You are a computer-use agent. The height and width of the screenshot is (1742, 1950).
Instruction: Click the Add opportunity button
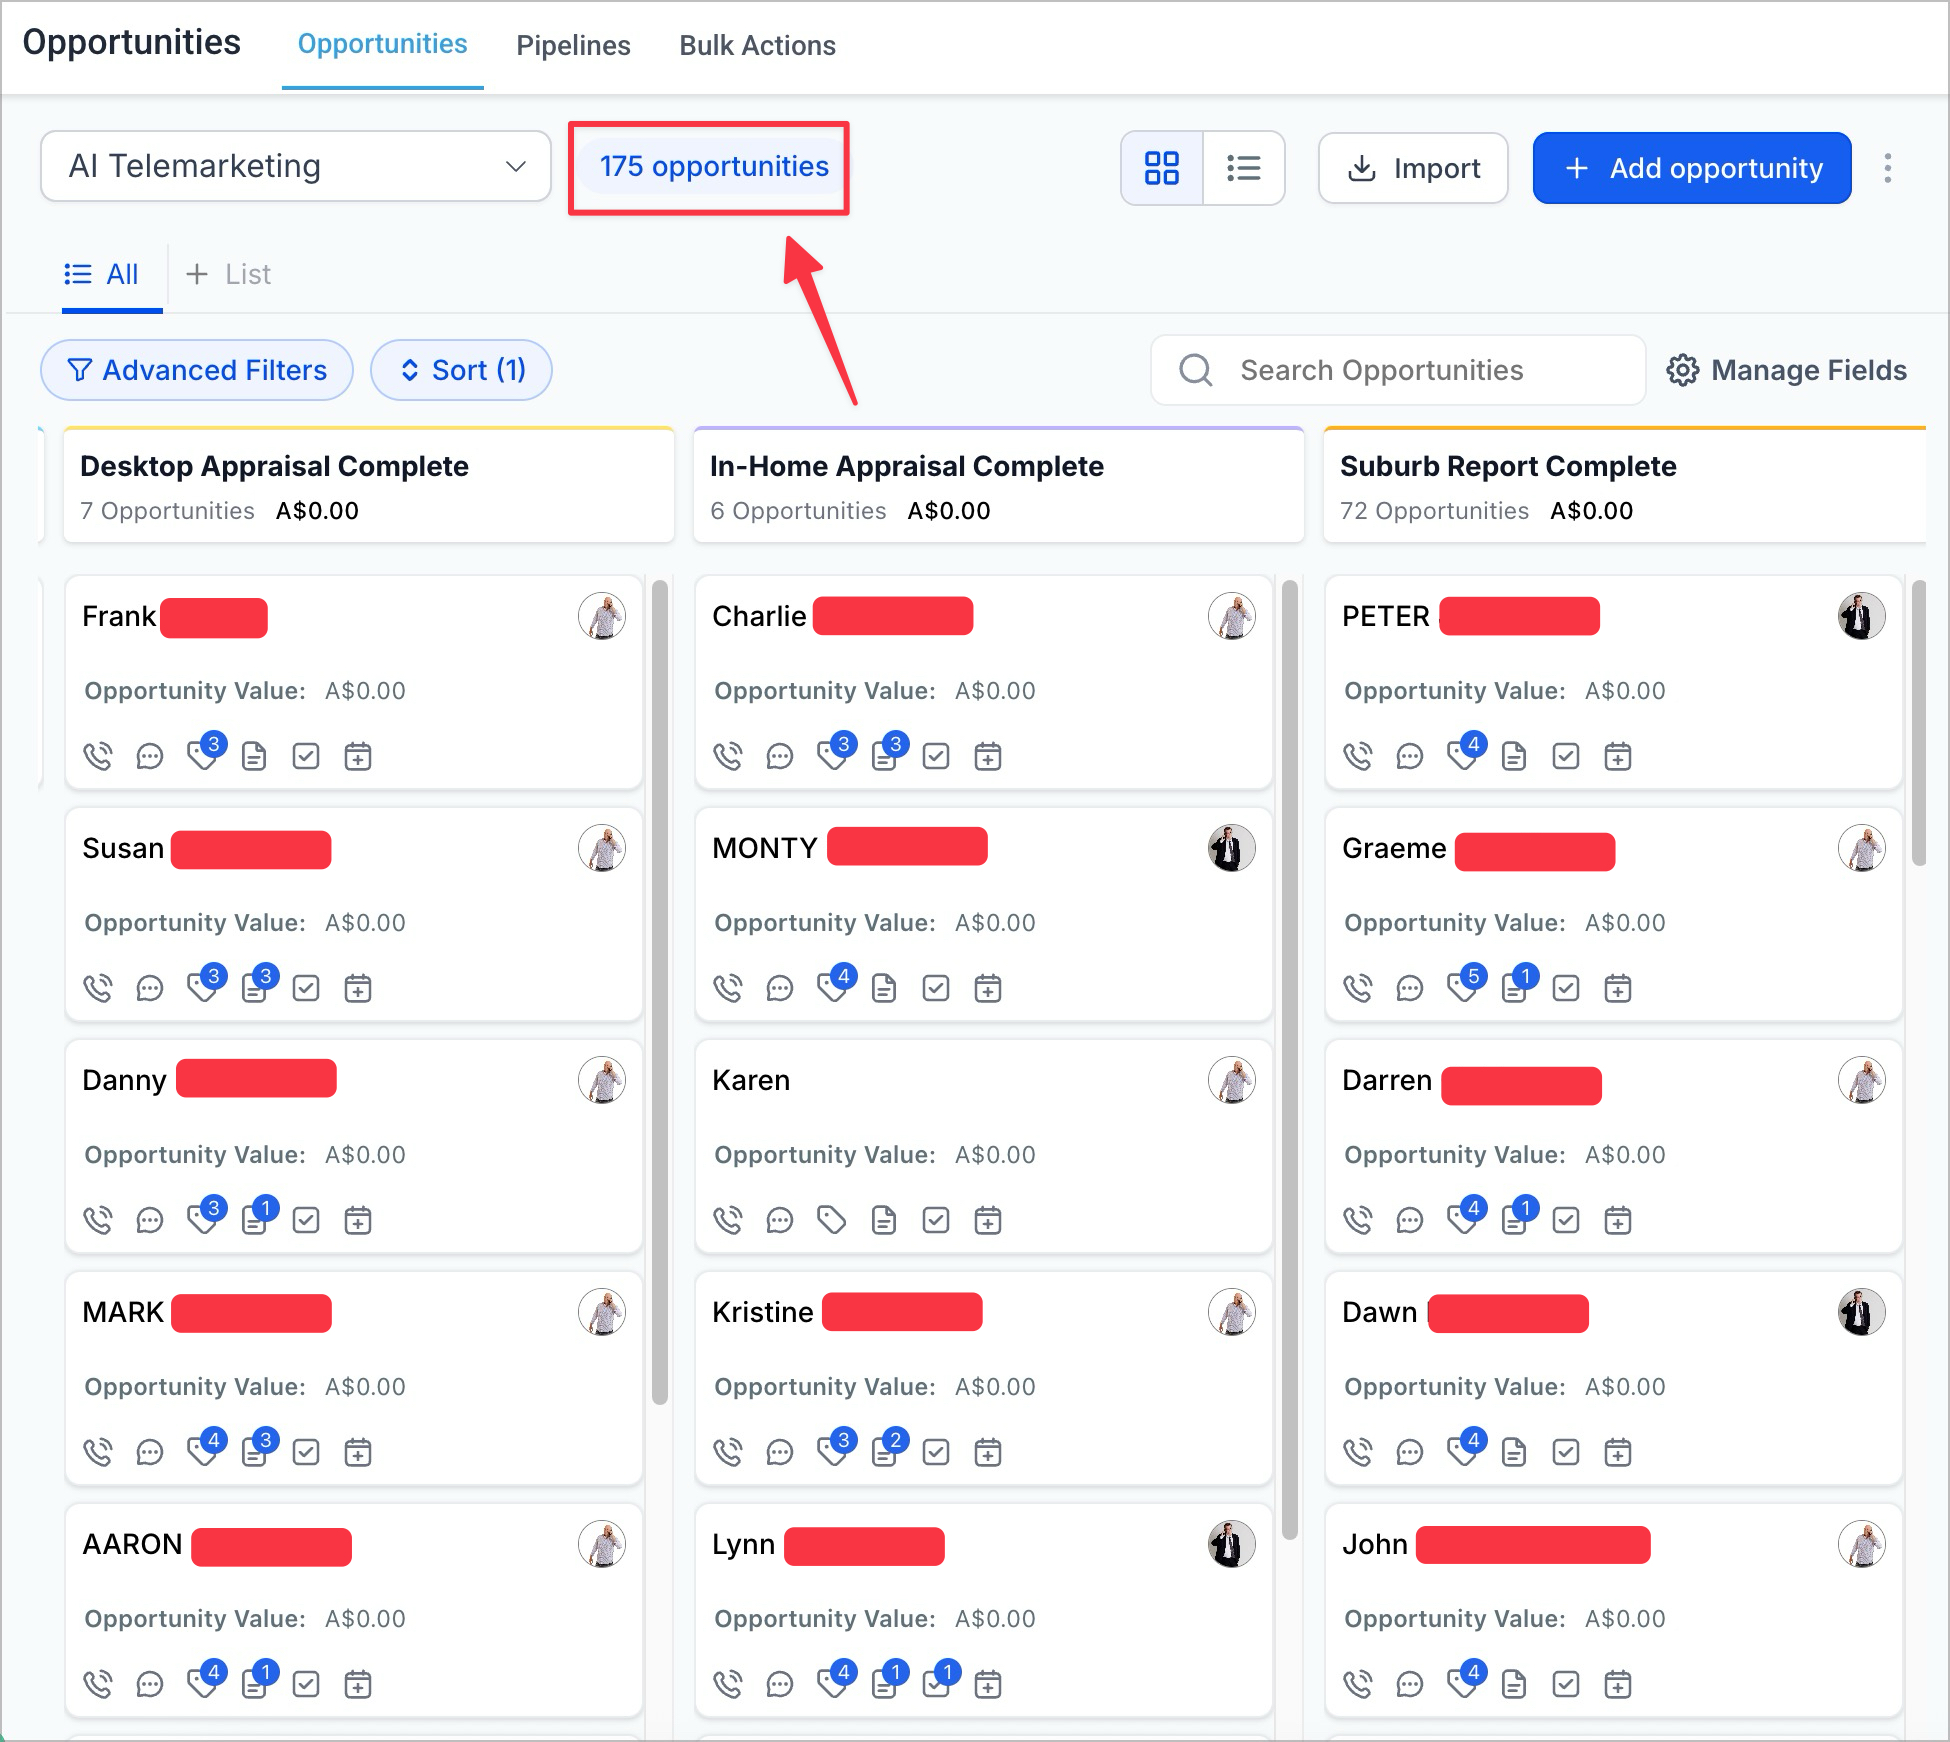(x=1691, y=168)
